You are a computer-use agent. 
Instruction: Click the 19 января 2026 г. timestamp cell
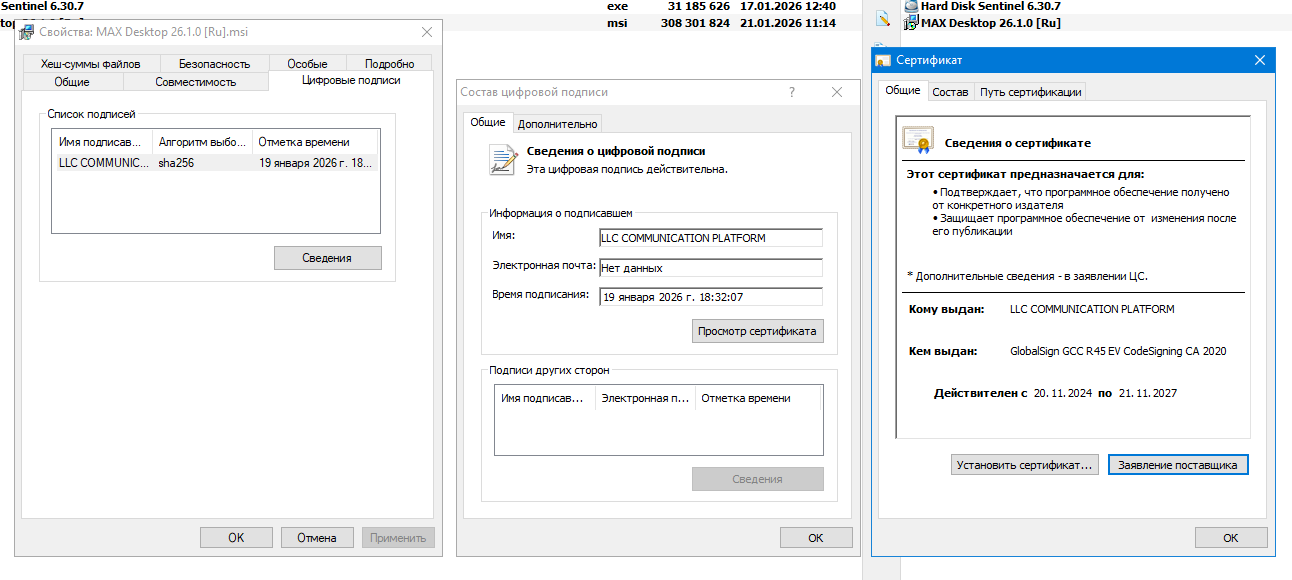click(316, 163)
